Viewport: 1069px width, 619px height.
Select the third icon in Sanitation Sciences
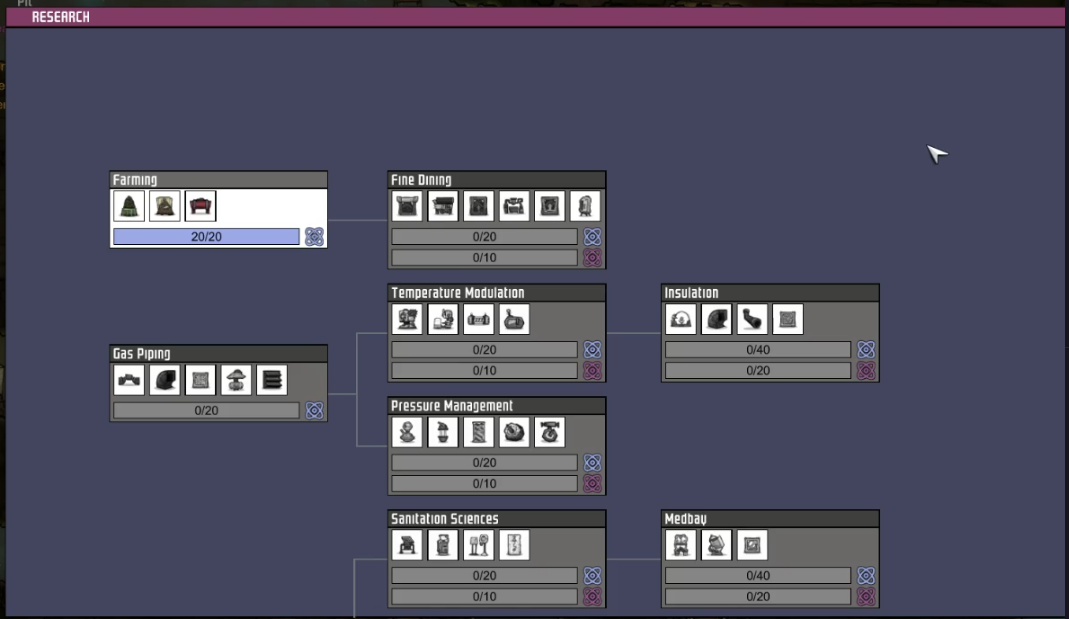coord(478,545)
